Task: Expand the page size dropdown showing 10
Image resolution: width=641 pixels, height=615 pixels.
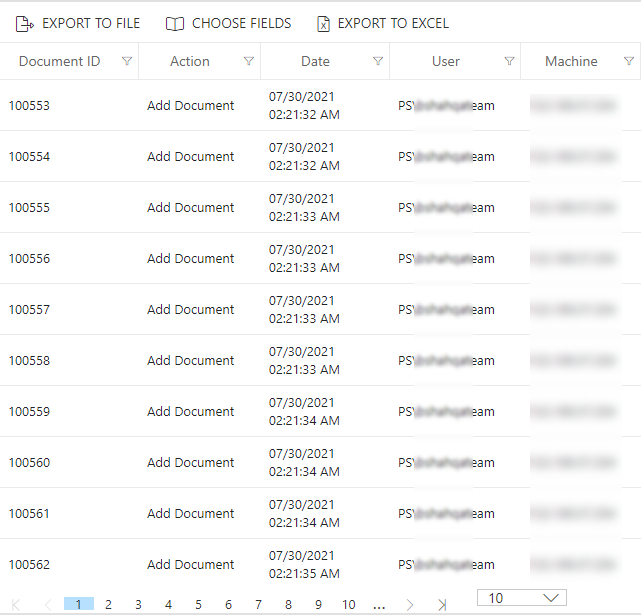Action: click(522, 598)
